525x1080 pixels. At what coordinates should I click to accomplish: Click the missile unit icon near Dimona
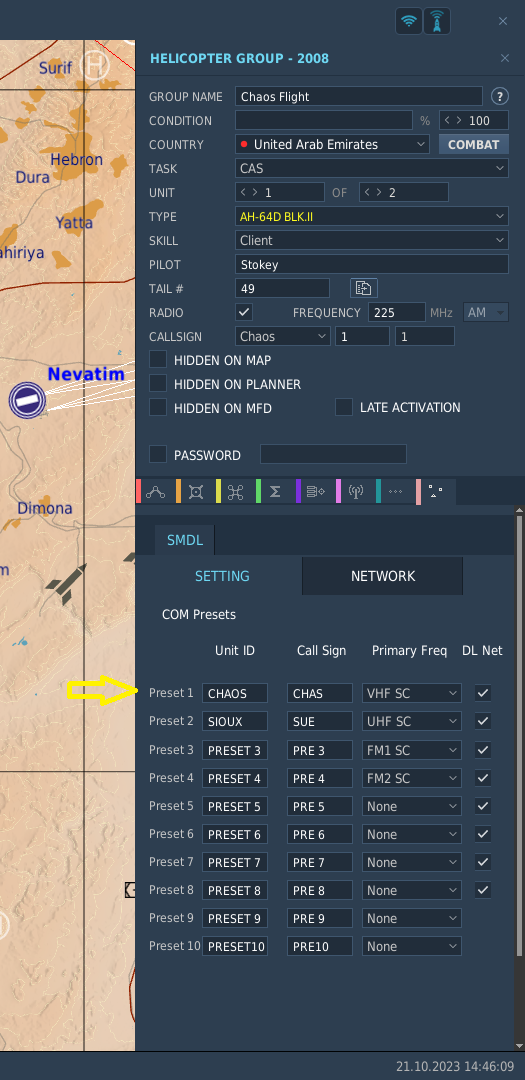(x=65, y=584)
